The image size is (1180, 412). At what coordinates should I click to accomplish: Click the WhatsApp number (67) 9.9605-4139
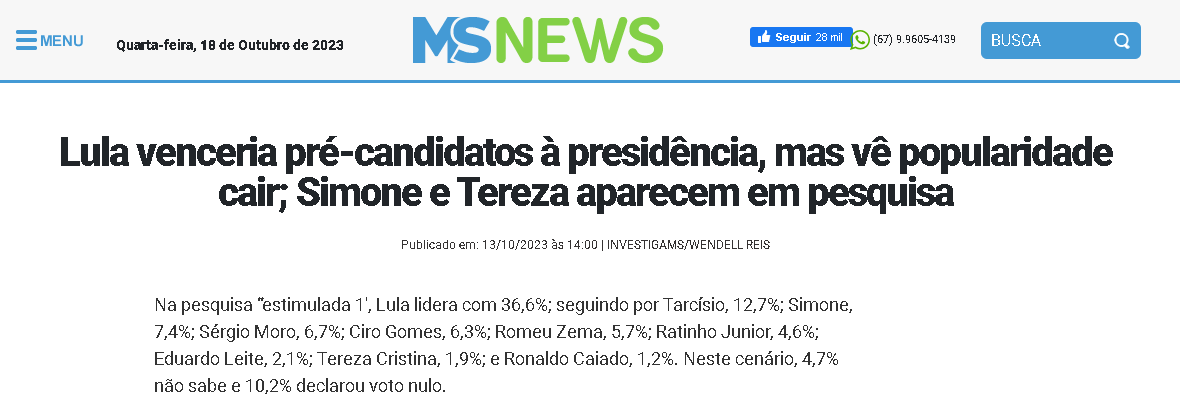tap(914, 40)
